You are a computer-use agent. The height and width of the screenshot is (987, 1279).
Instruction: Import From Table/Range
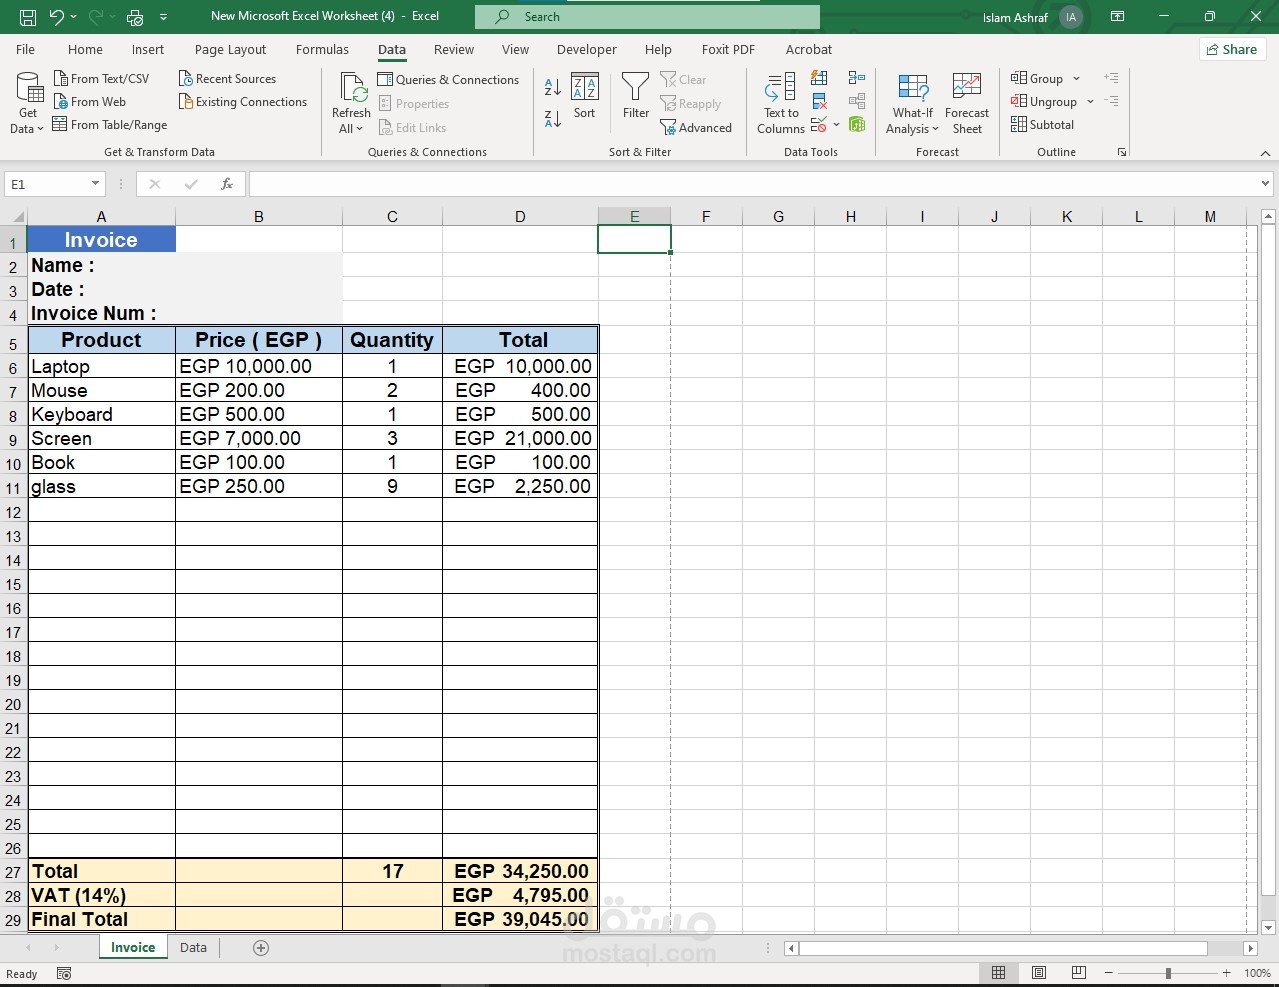tap(110, 124)
